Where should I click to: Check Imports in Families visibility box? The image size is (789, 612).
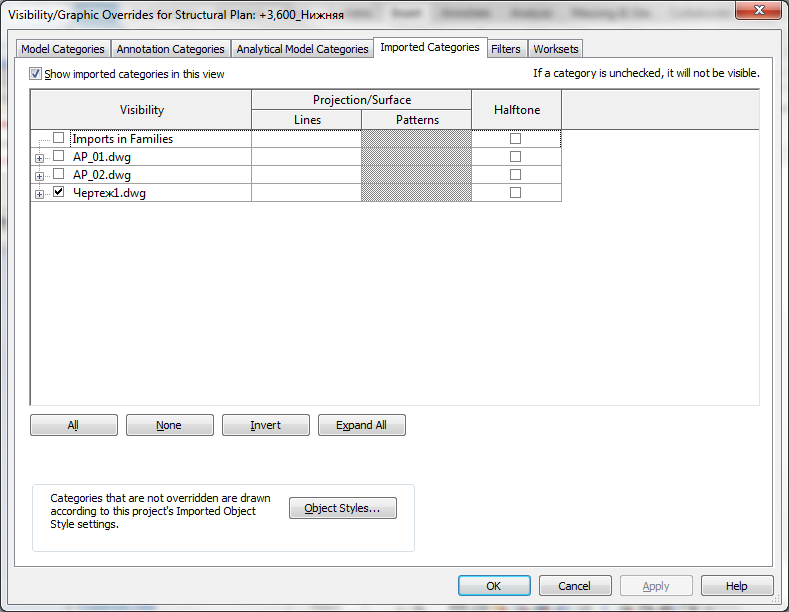click(x=58, y=137)
